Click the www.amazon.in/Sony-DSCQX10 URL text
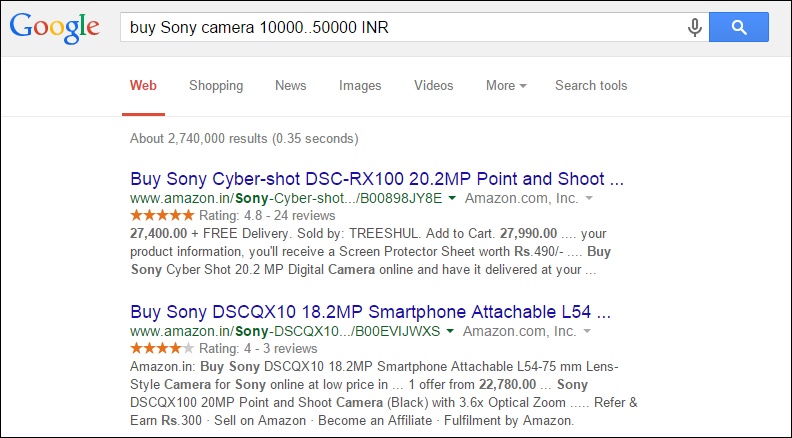The image size is (792, 438). (285, 331)
